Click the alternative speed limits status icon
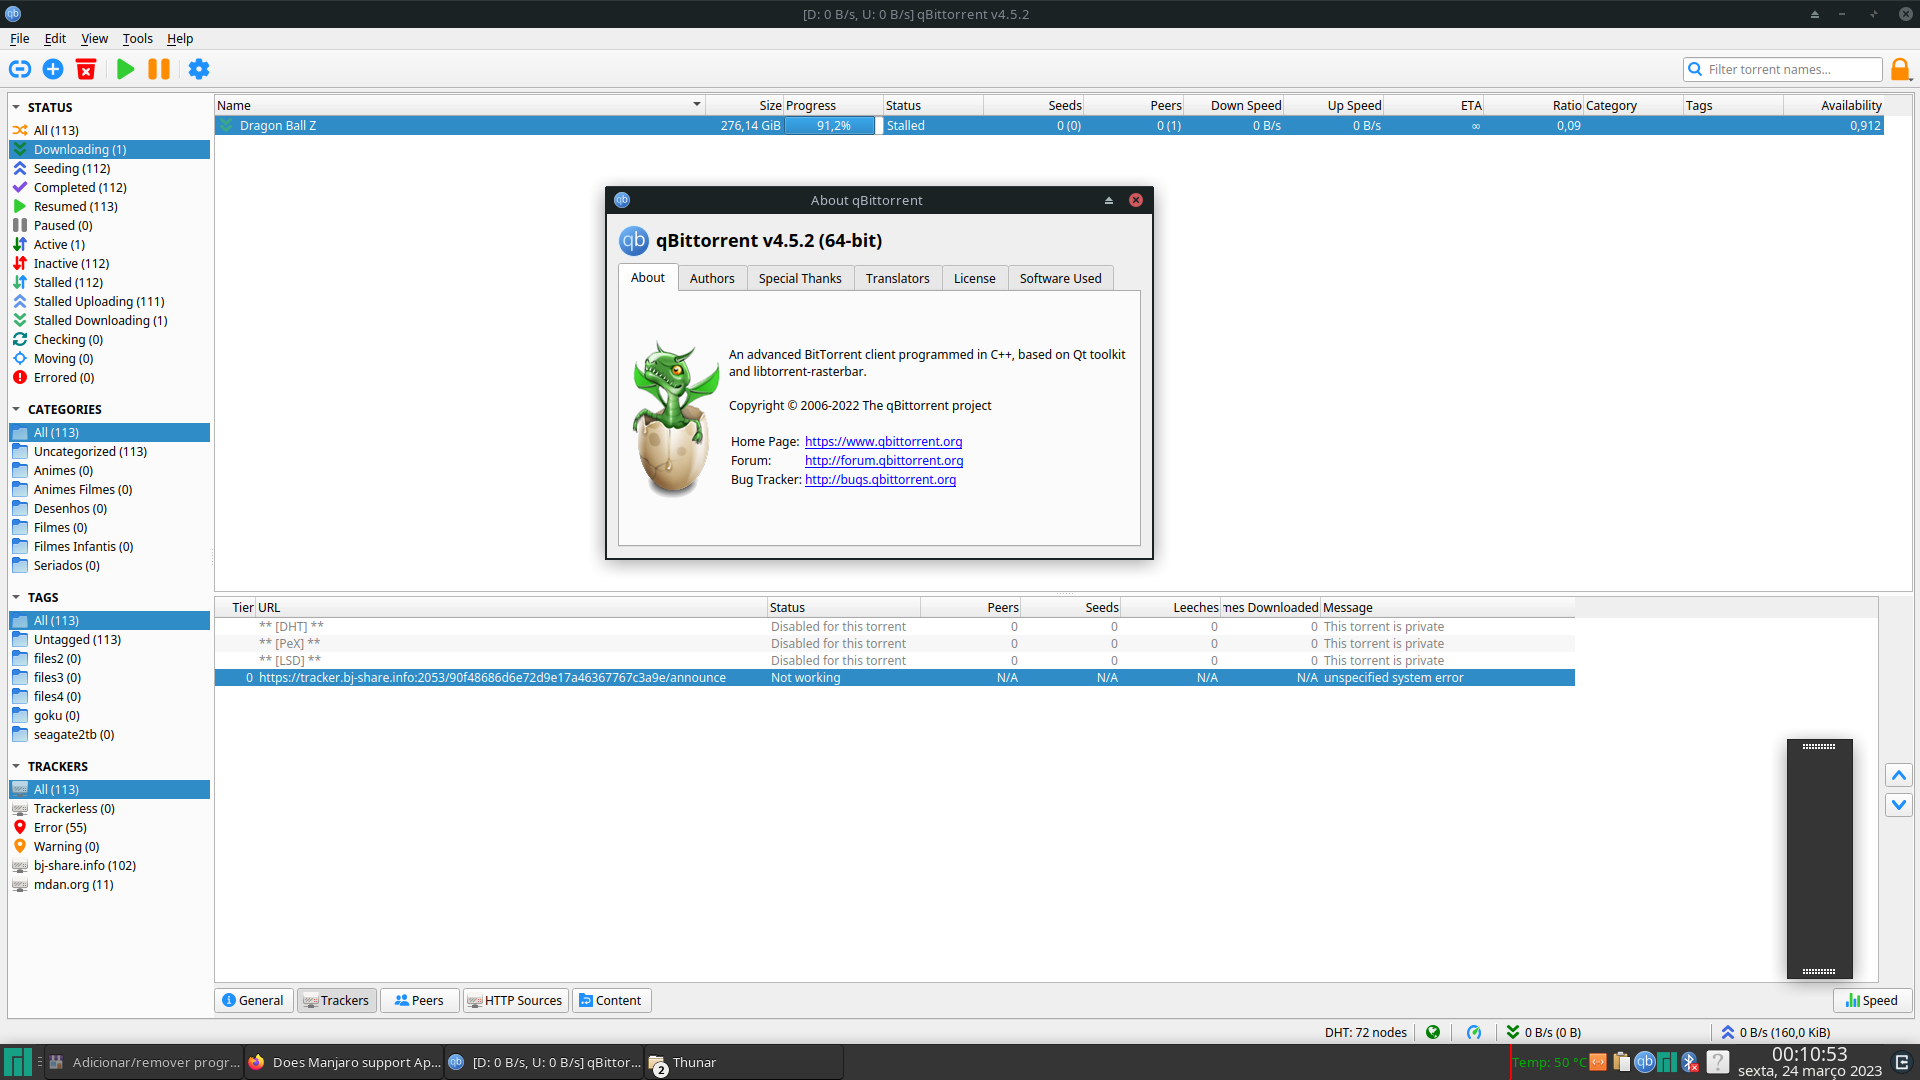The height and width of the screenshot is (1080, 1920). [x=1473, y=1032]
